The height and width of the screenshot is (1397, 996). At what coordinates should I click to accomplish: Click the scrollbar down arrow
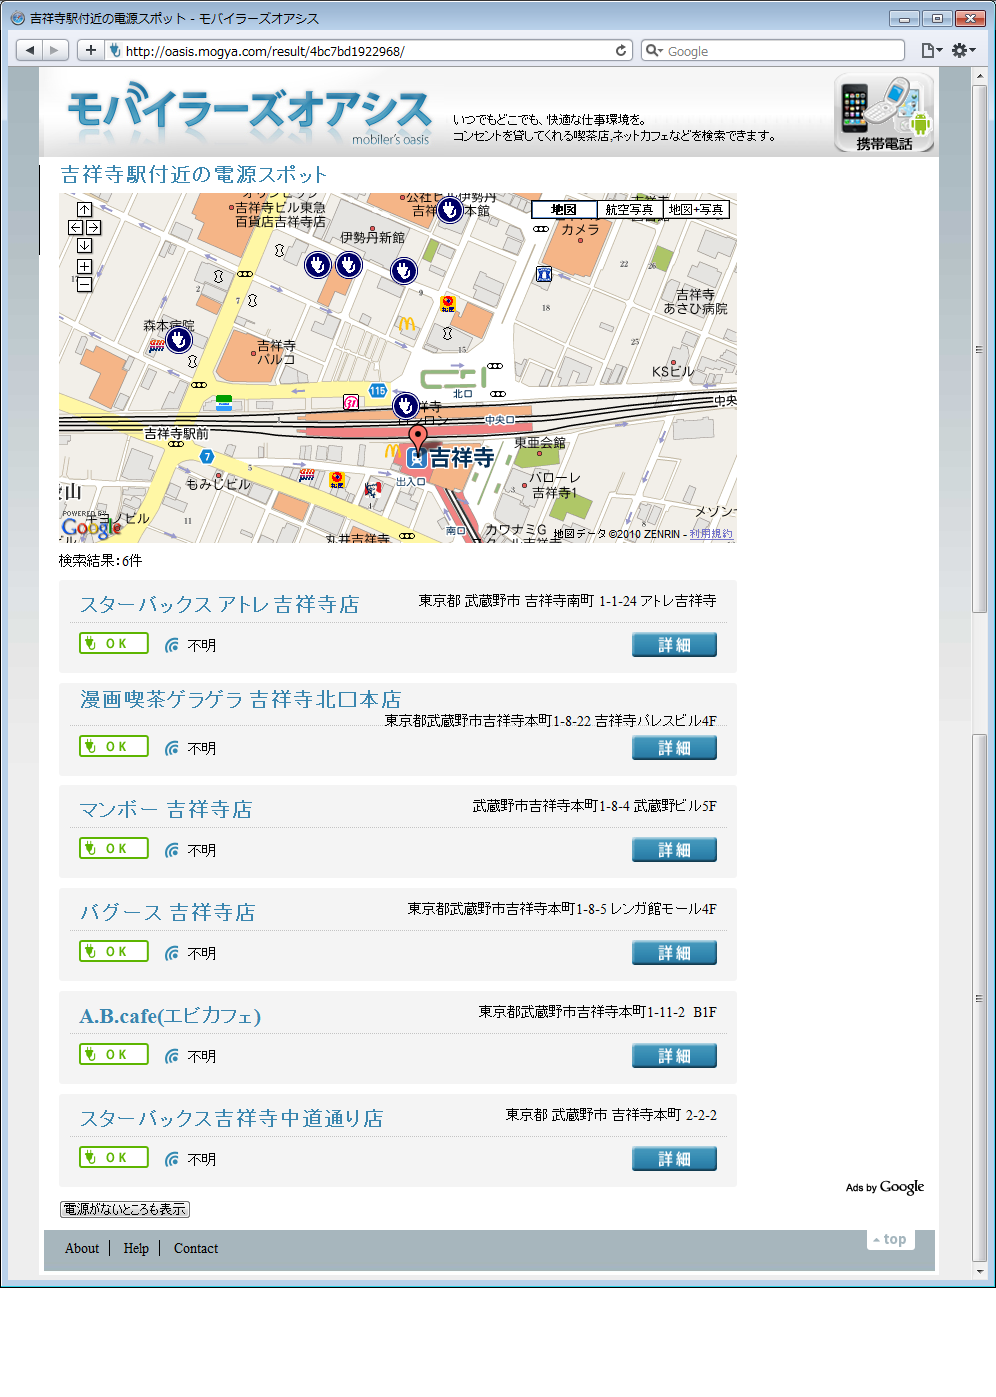tap(980, 1271)
